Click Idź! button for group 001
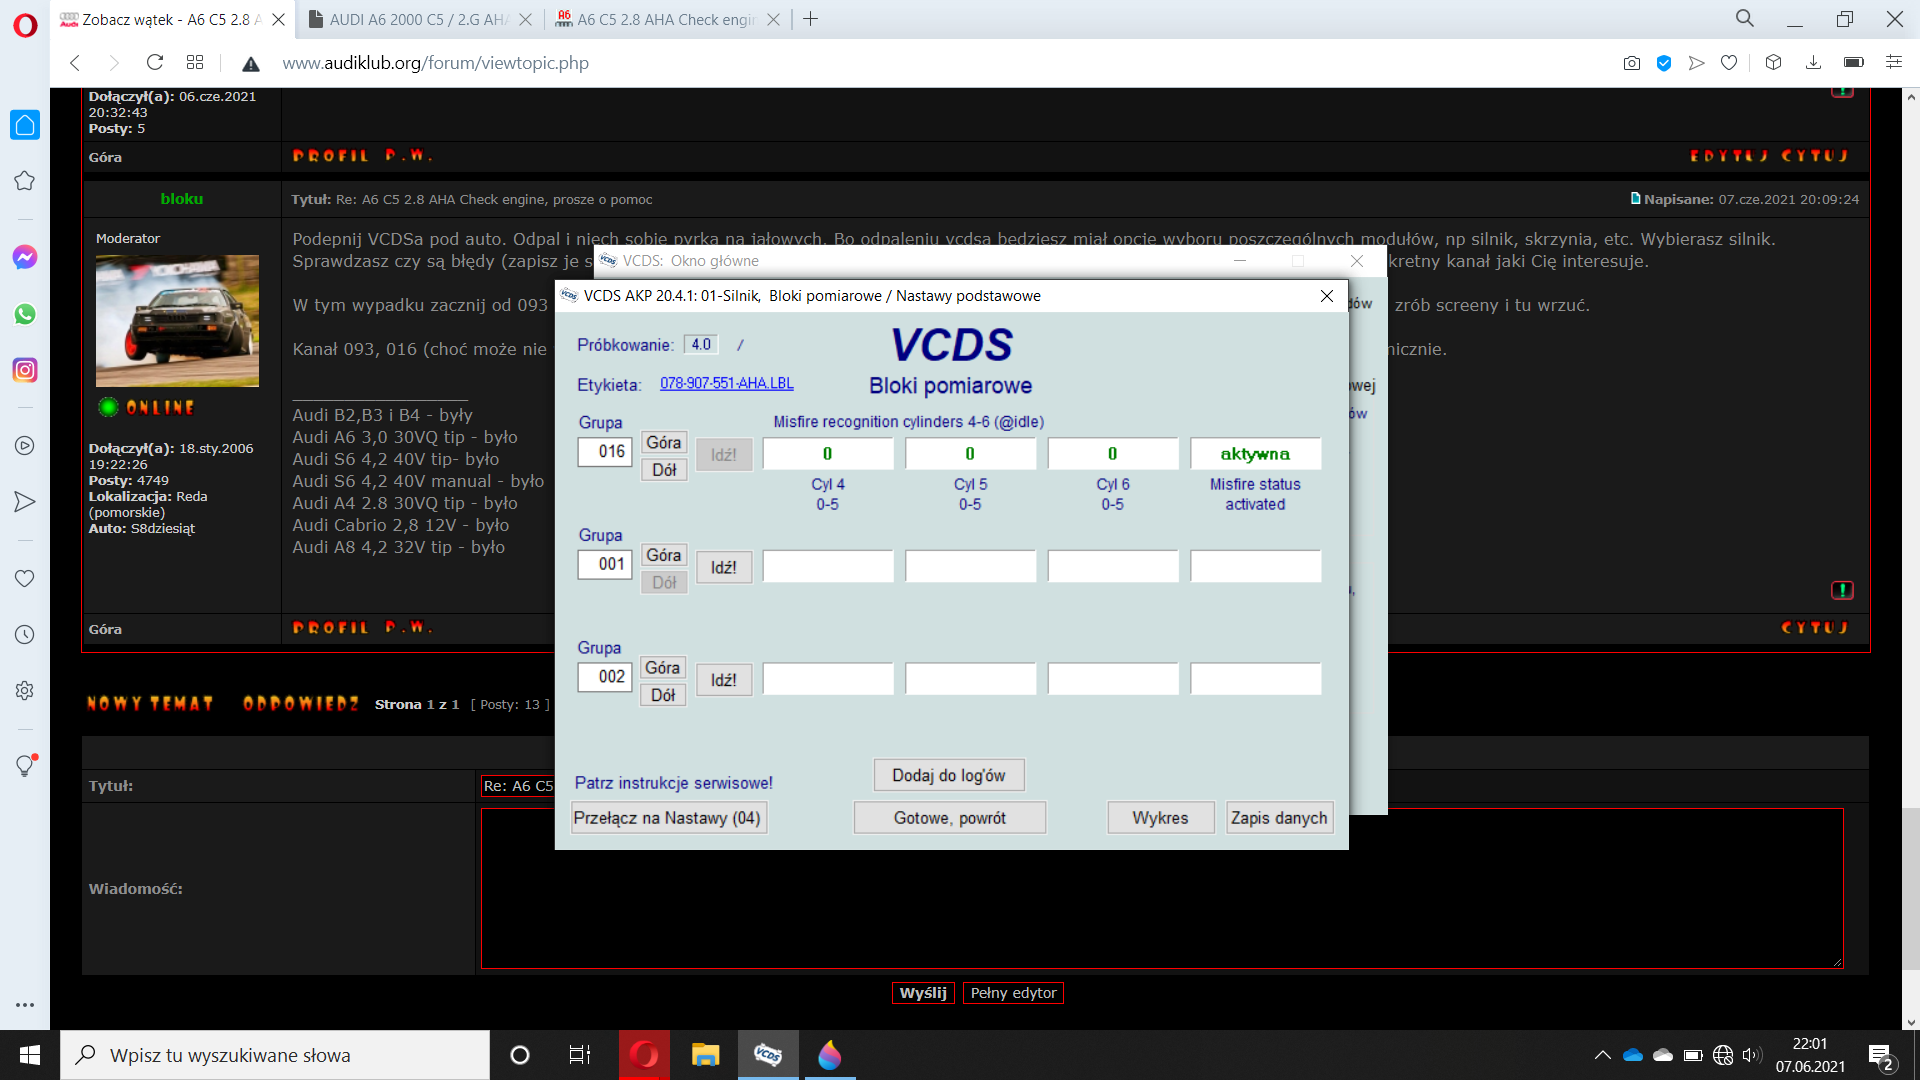The height and width of the screenshot is (1080, 1920). (724, 567)
